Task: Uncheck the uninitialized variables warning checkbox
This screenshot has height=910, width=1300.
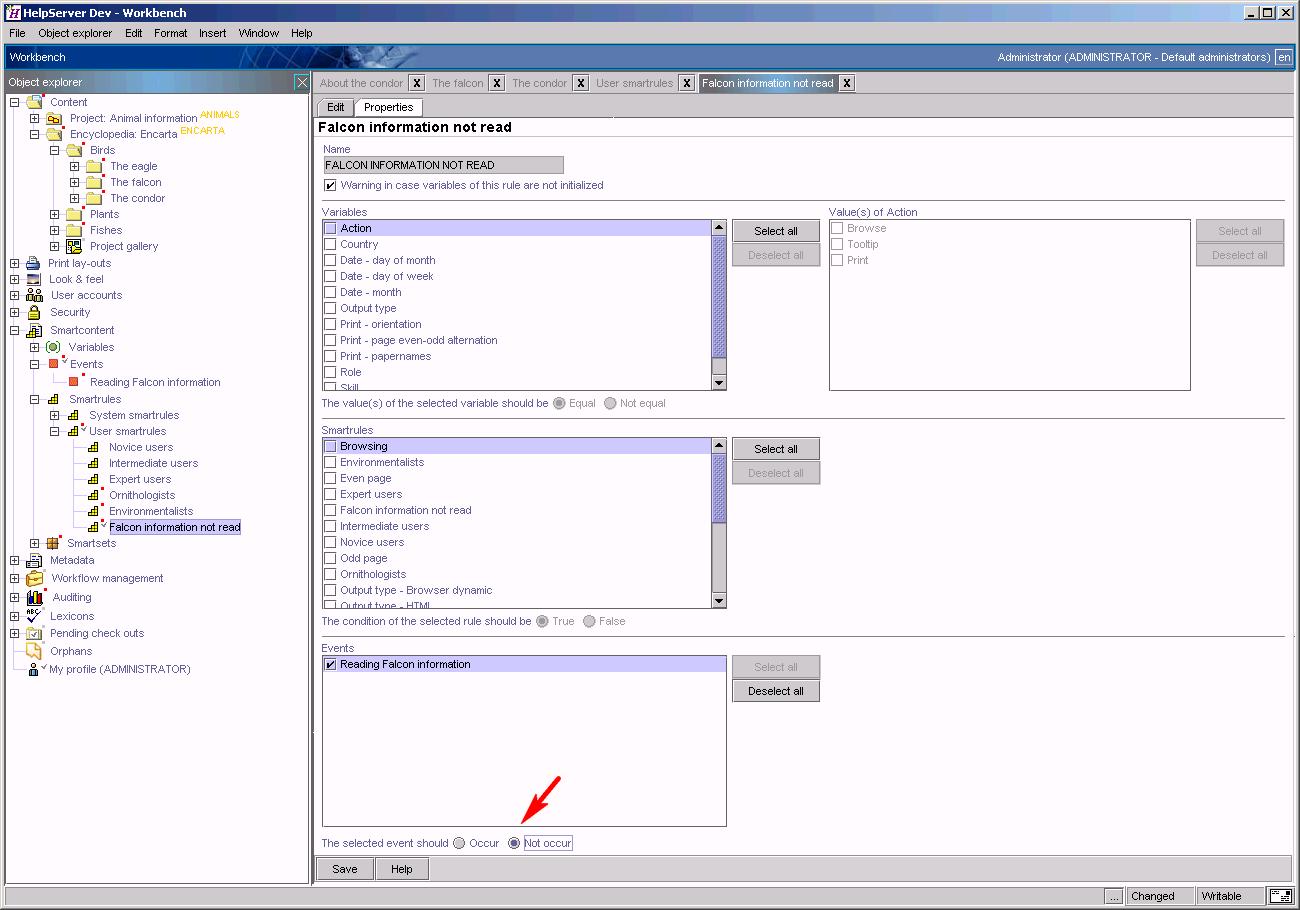Action: (x=330, y=185)
